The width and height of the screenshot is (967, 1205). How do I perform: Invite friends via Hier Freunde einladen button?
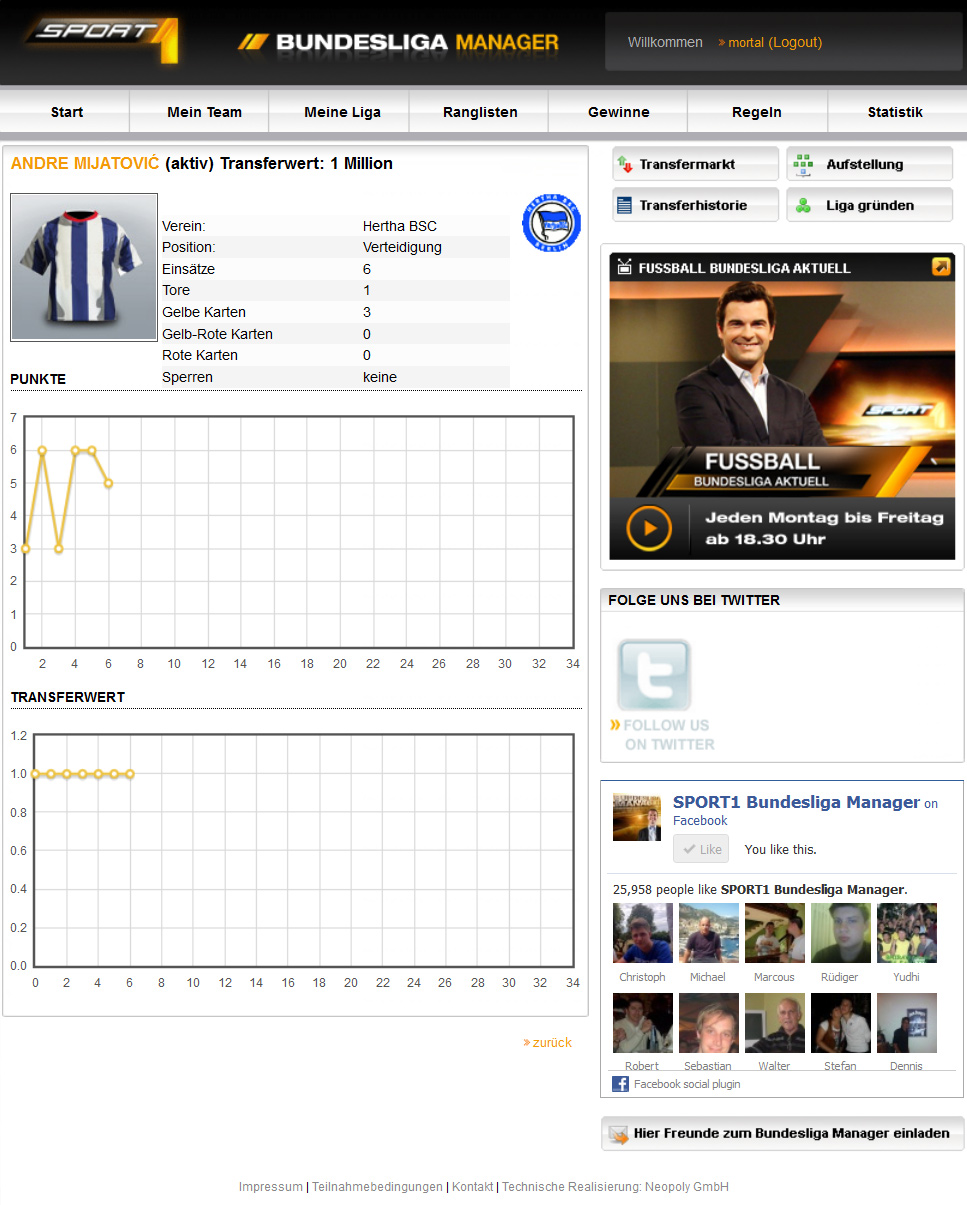coord(782,1134)
